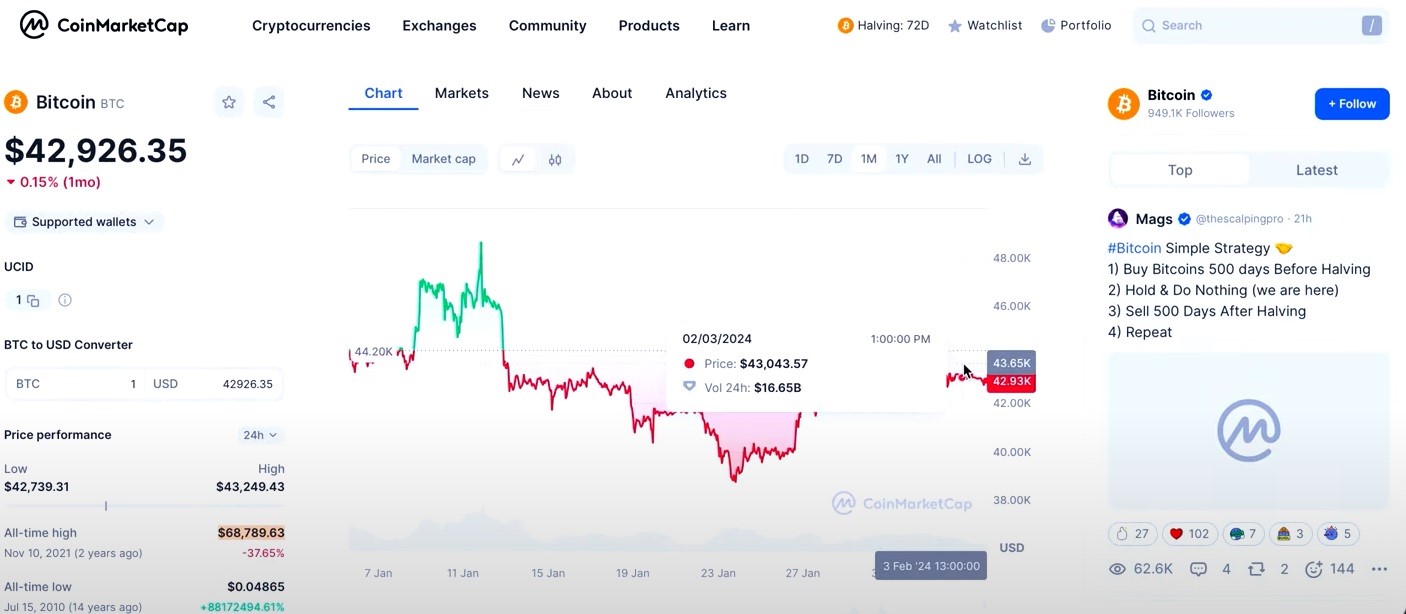
Task: Open the UCID info tooltip icon
Action: [65, 300]
